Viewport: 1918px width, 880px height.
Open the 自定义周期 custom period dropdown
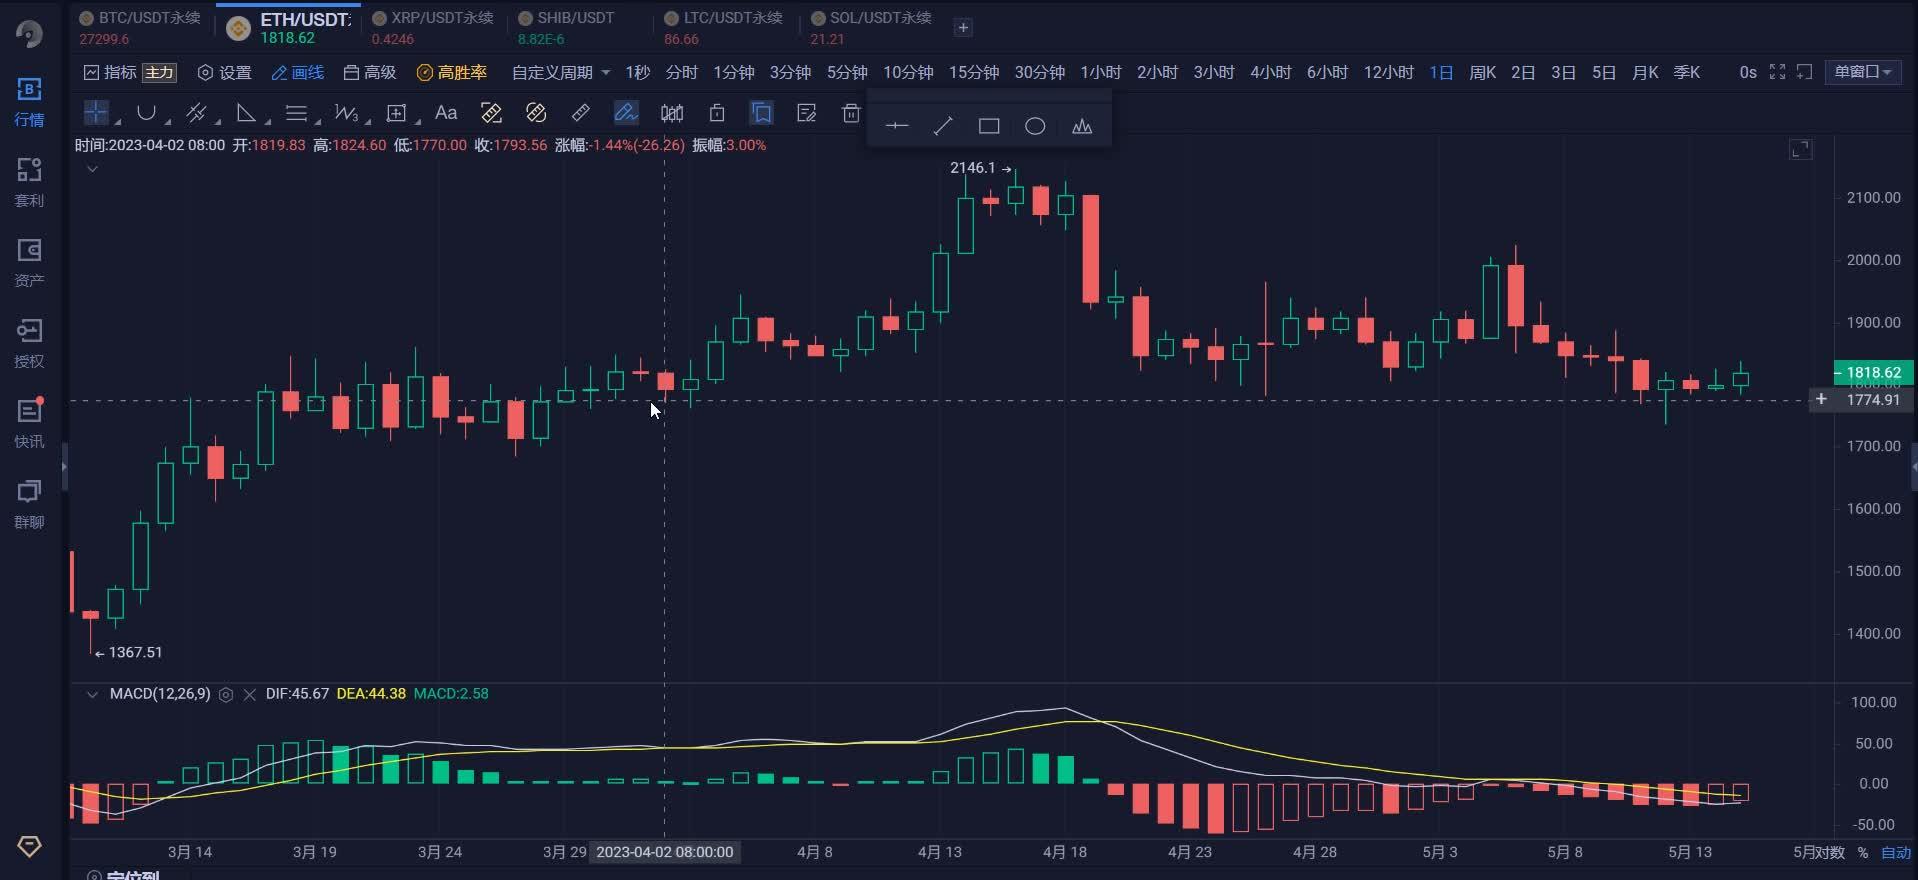pos(560,72)
